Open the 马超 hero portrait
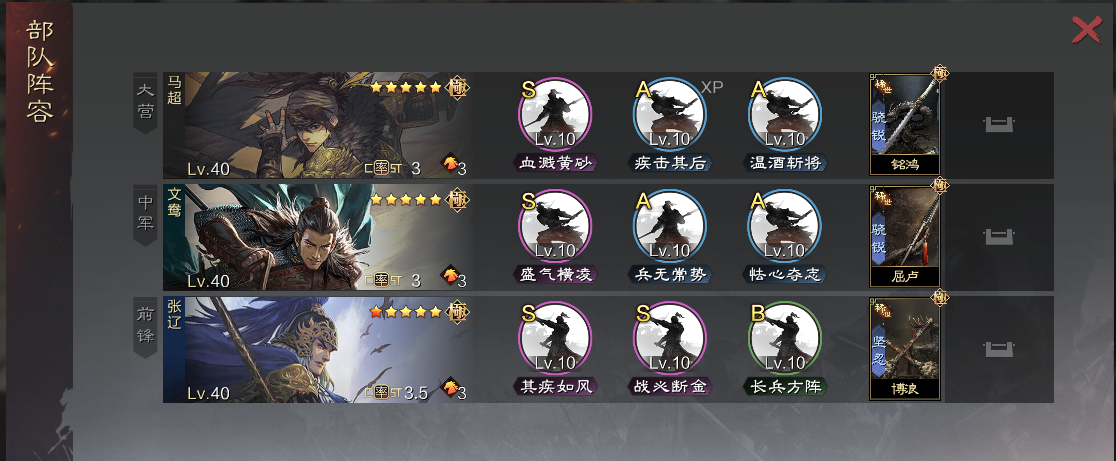Image resolution: width=1116 pixels, height=461 pixels. pyautogui.click(x=317, y=125)
